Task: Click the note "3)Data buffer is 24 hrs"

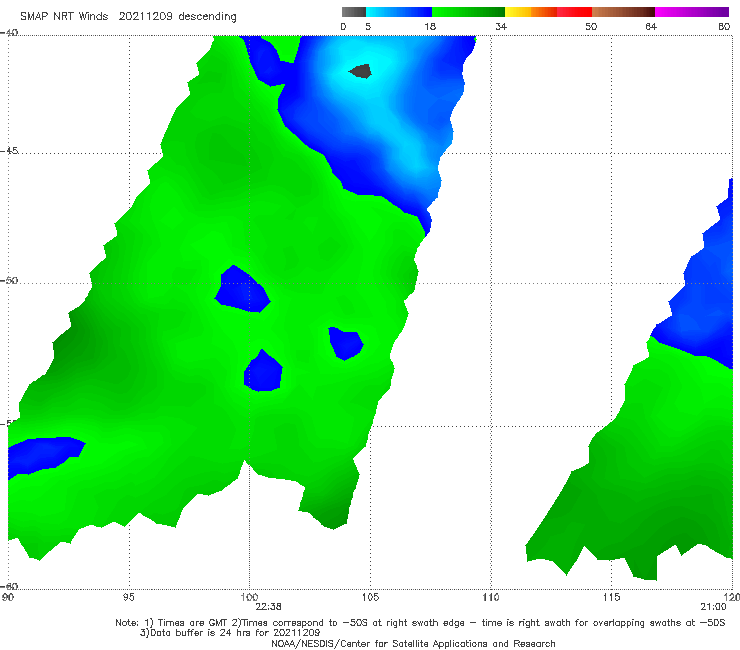Action: (x=230, y=633)
